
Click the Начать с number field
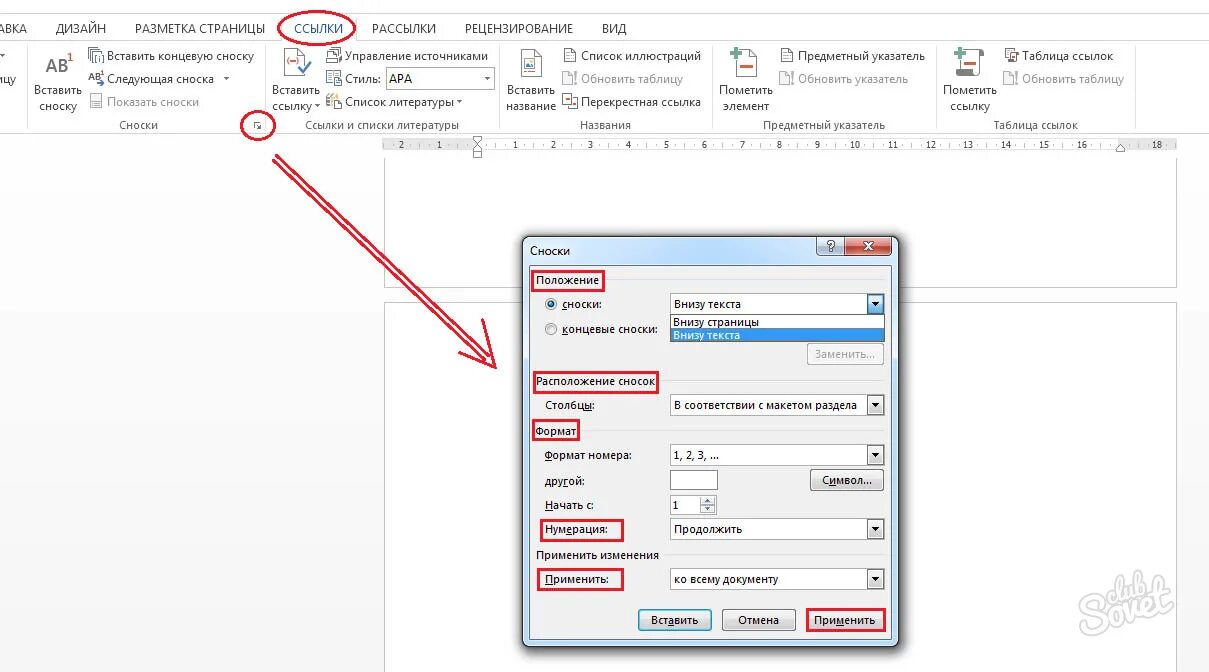pyautogui.click(x=685, y=505)
